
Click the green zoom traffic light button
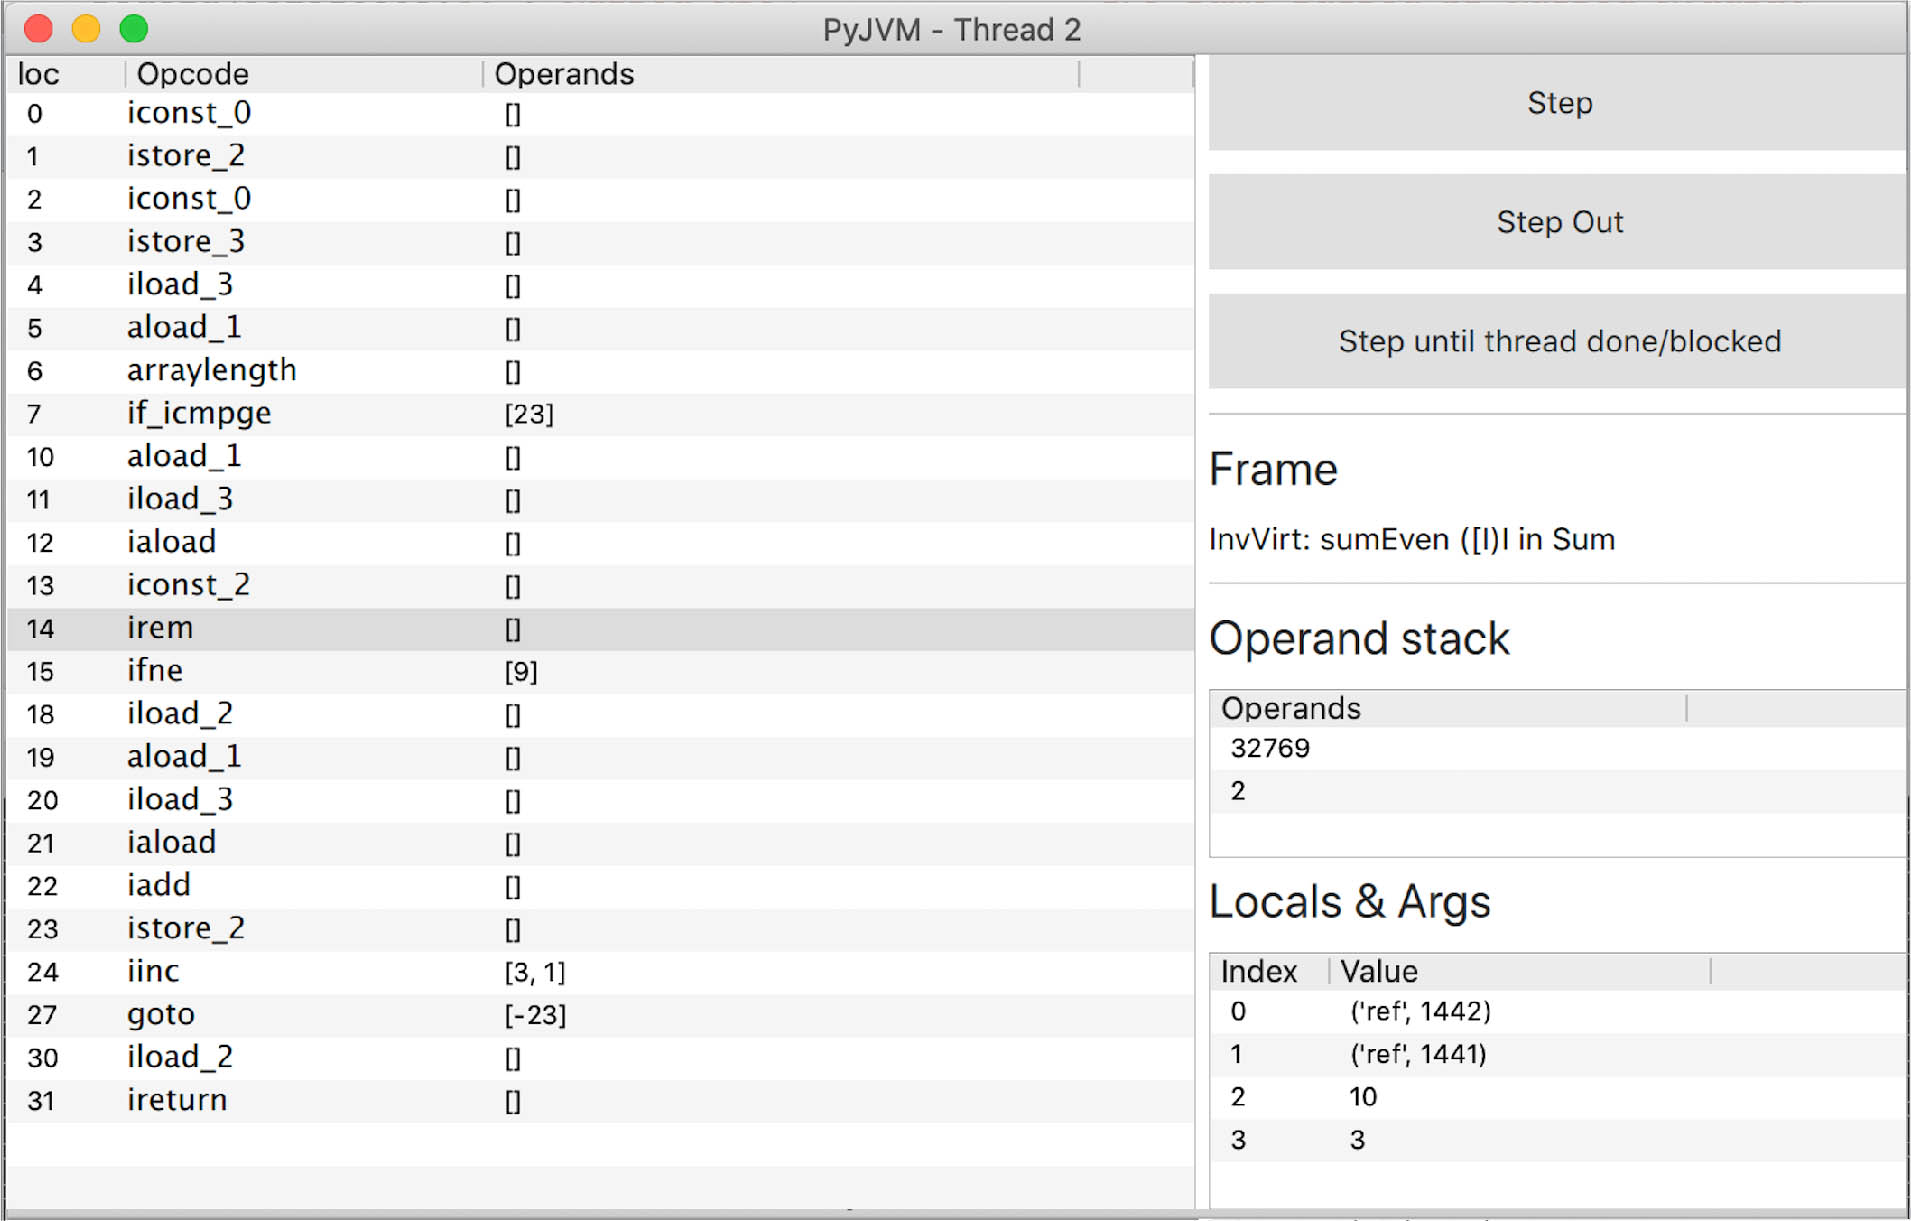131,28
